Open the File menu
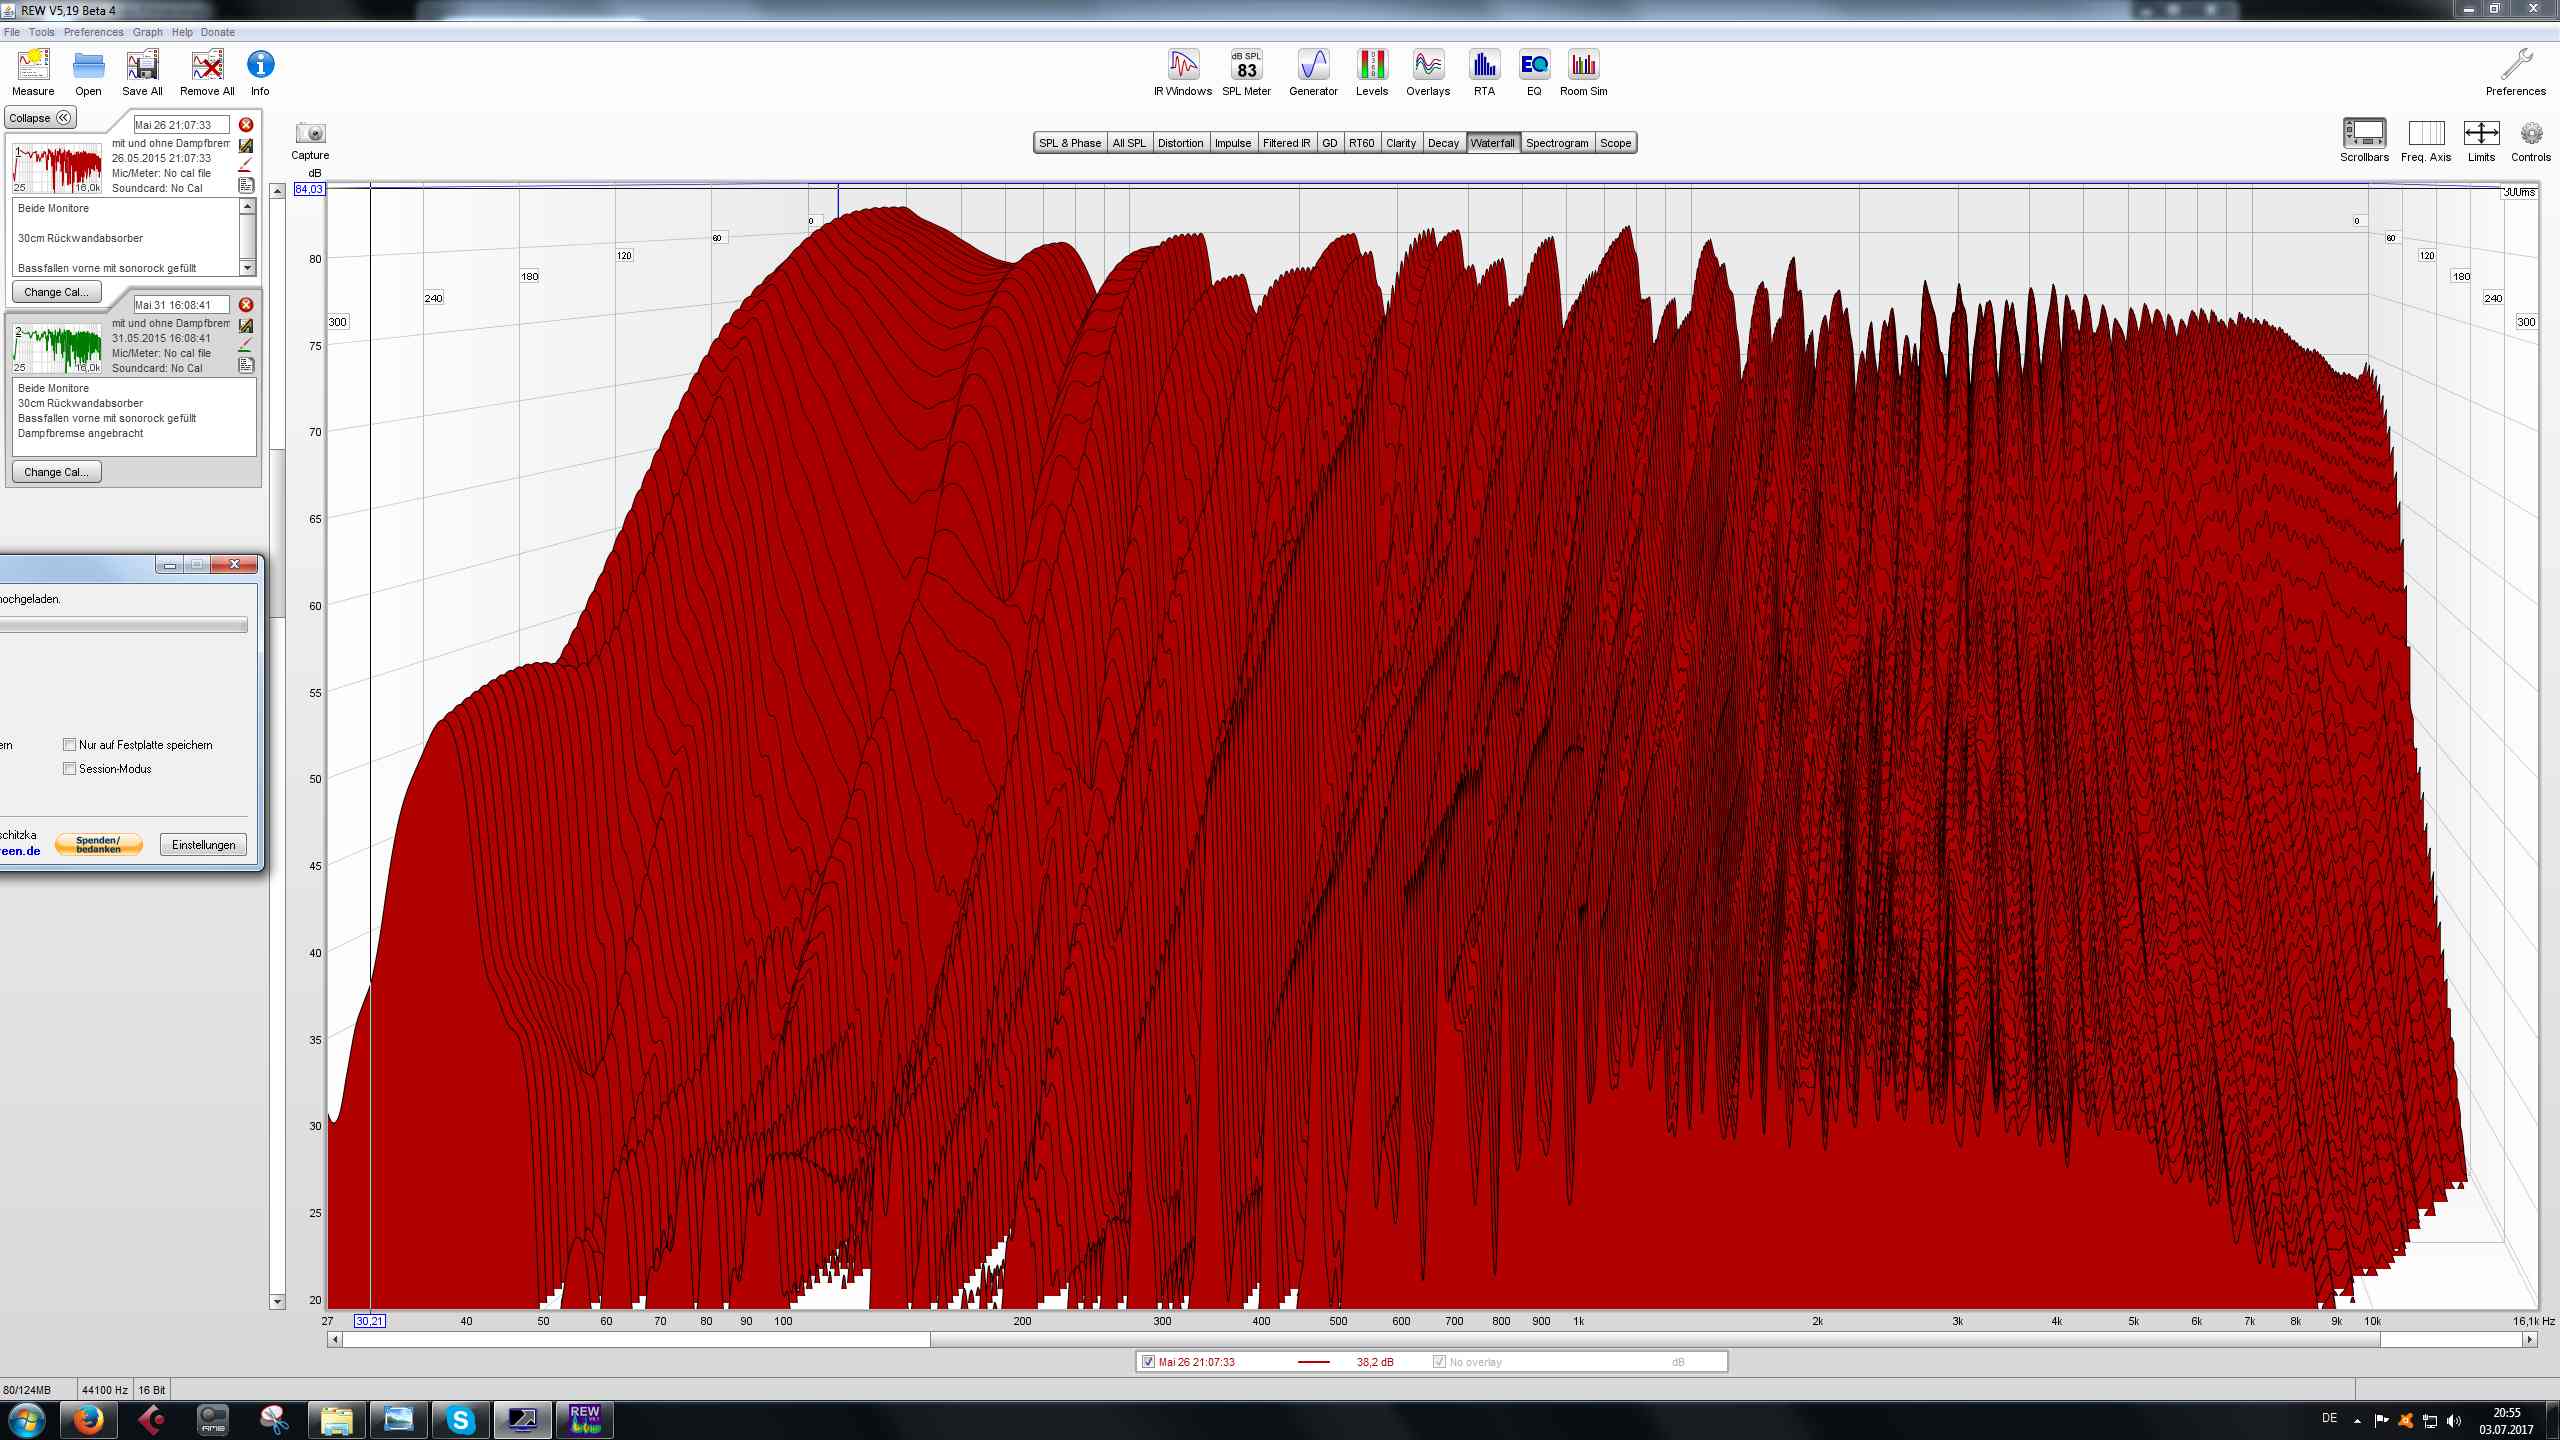Viewport: 2560px width, 1440px height. tap(12, 32)
